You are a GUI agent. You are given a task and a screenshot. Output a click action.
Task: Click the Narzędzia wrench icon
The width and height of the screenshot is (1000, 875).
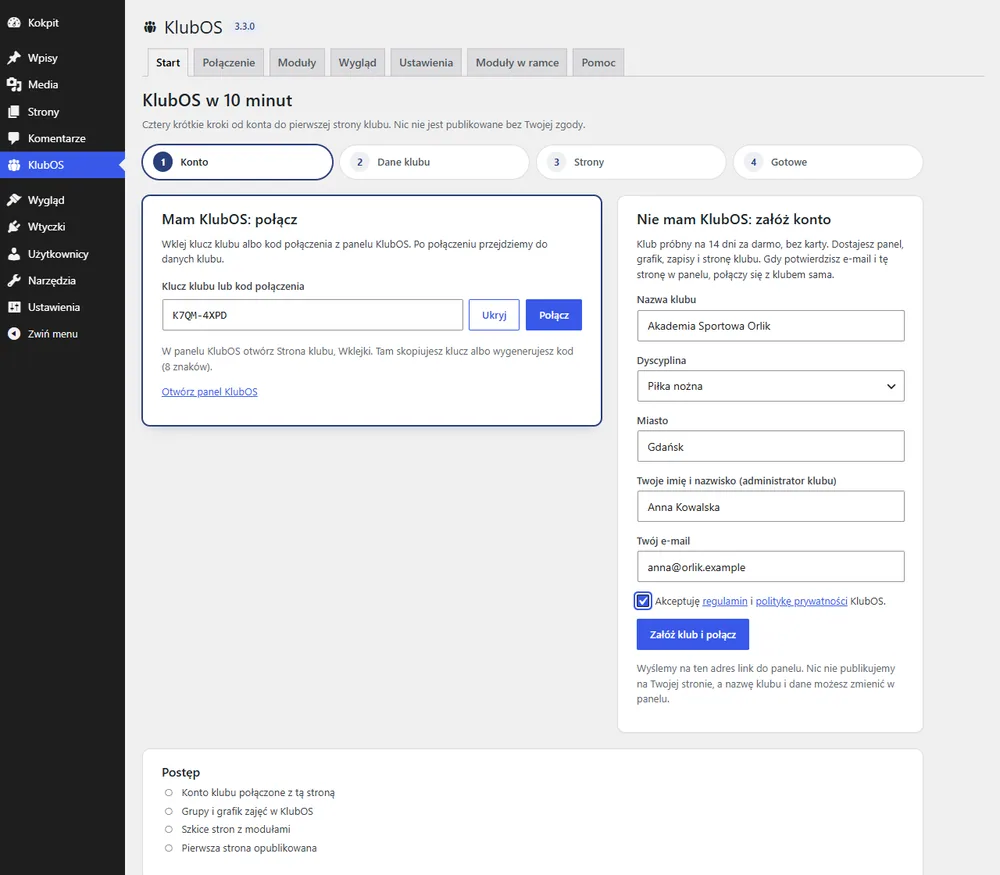tap(14, 281)
